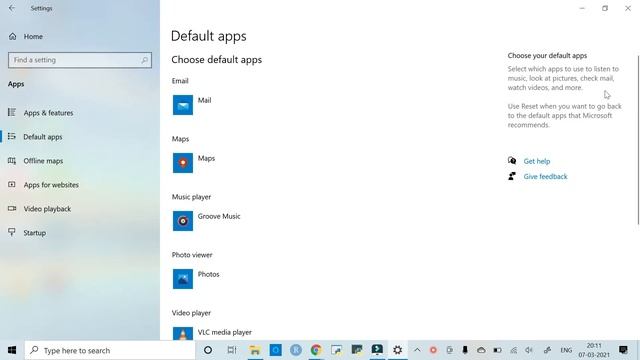Click the Photos app icon
The image size is (640, 360).
click(x=182, y=279)
